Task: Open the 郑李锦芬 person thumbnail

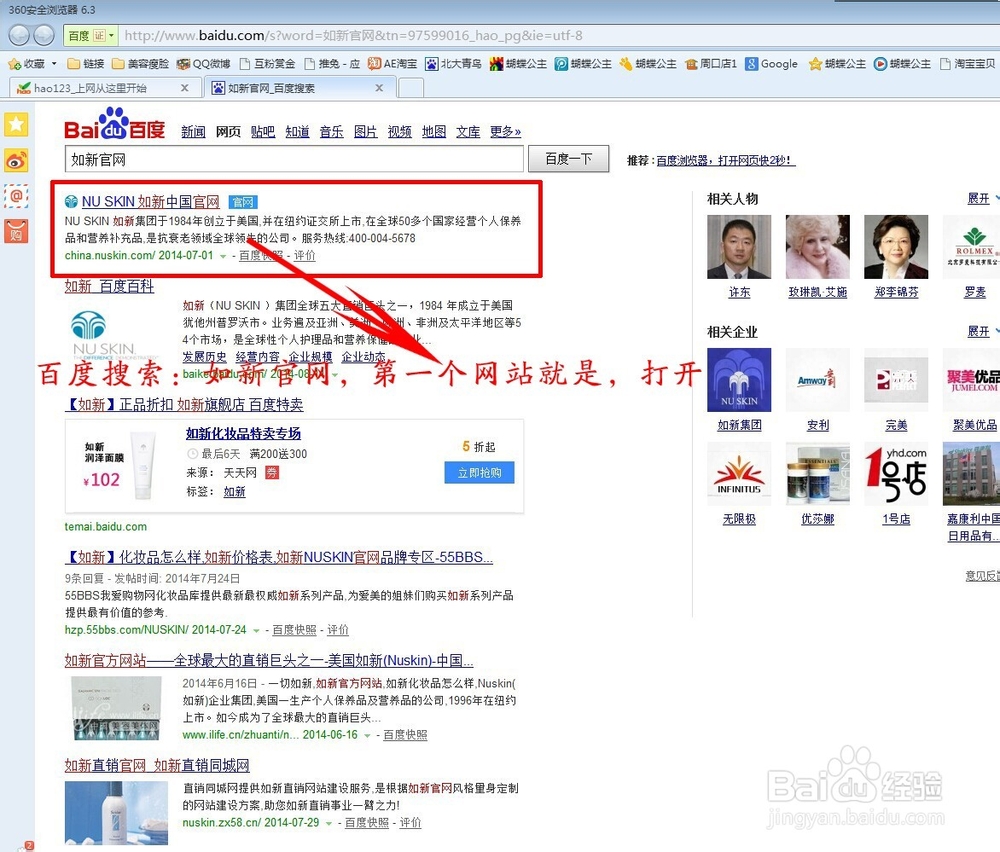Action: point(896,247)
